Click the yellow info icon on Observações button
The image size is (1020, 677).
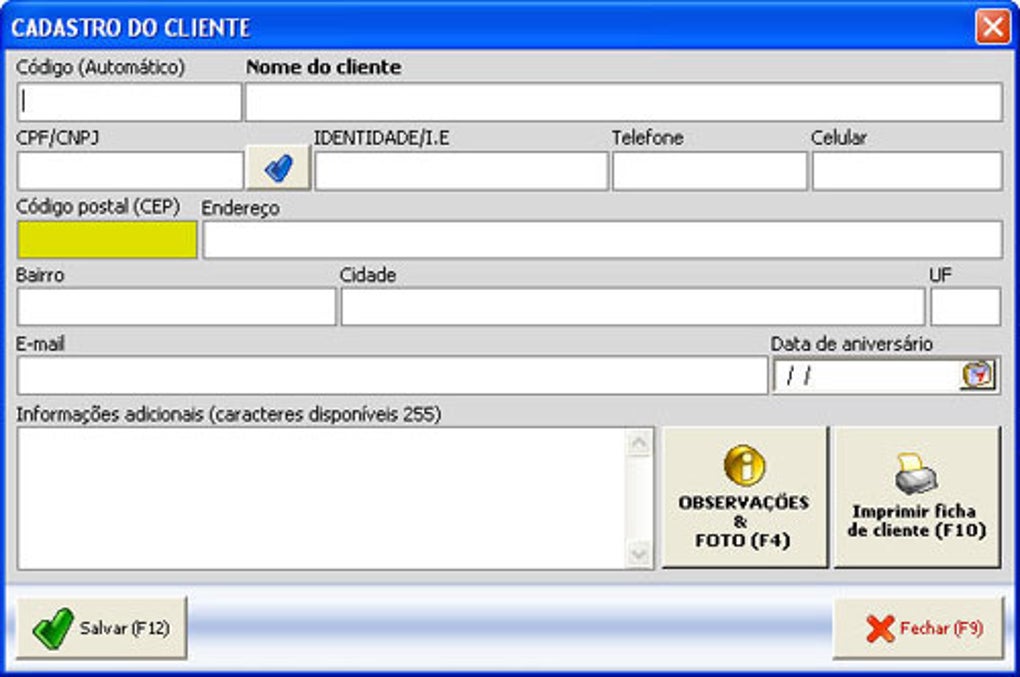click(x=745, y=465)
